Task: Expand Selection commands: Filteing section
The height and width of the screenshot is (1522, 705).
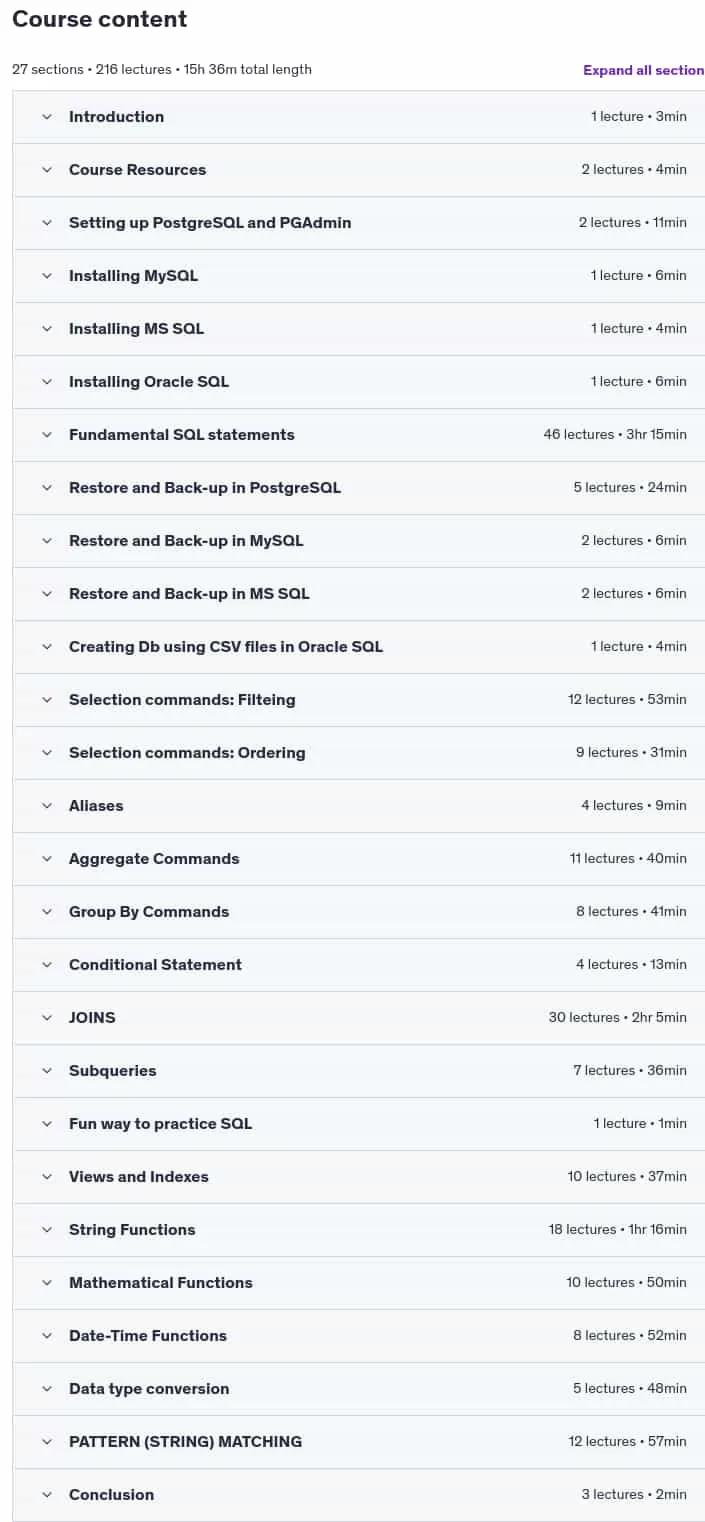Action: coord(359,700)
